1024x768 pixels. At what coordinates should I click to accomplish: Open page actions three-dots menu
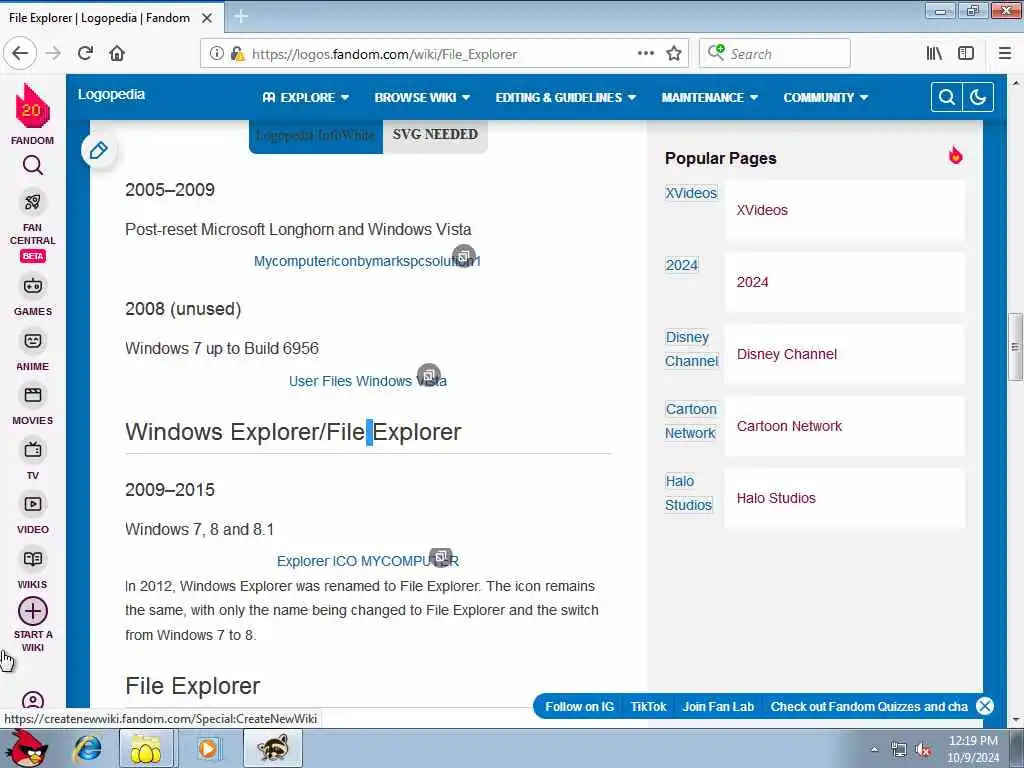646,54
